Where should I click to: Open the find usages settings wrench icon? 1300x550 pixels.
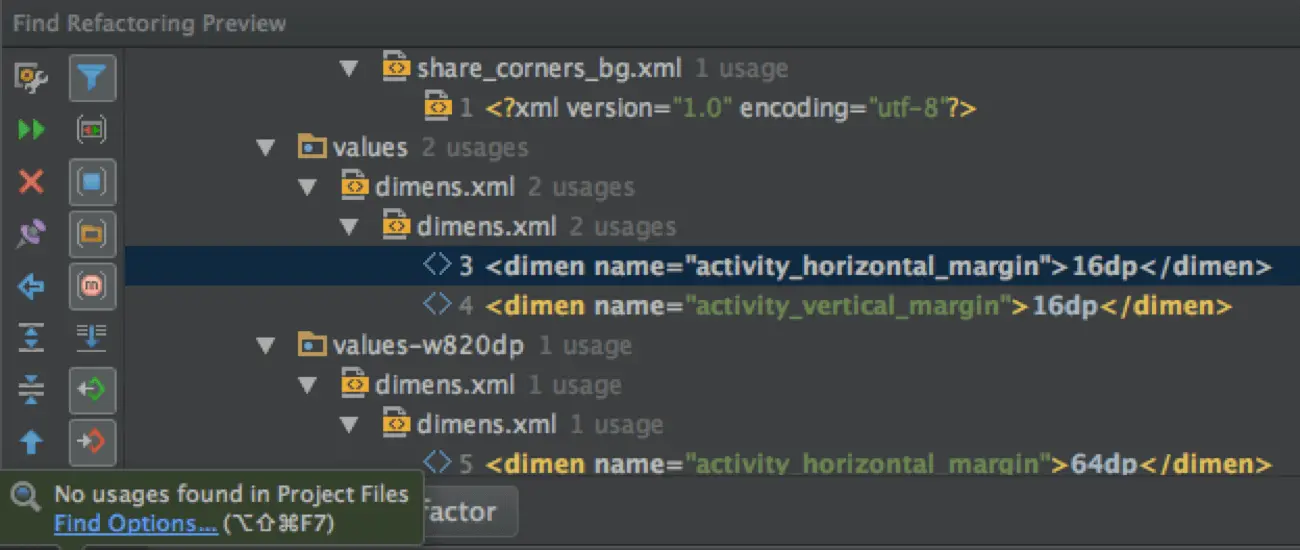[x=32, y=77]
